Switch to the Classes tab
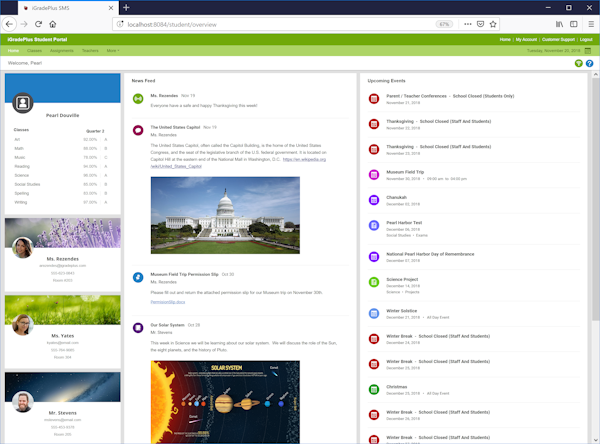This screenshot has width=600, height=444. click(x=35, y=50)
